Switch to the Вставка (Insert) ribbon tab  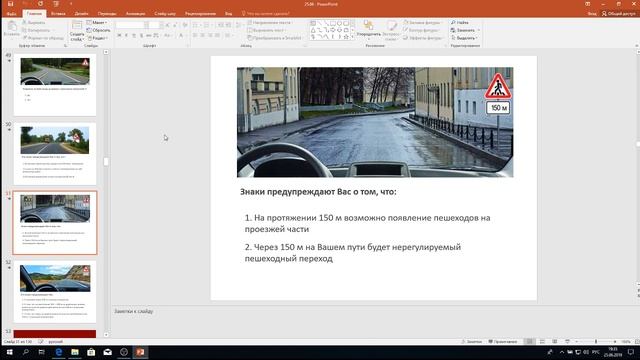point(58,13)
